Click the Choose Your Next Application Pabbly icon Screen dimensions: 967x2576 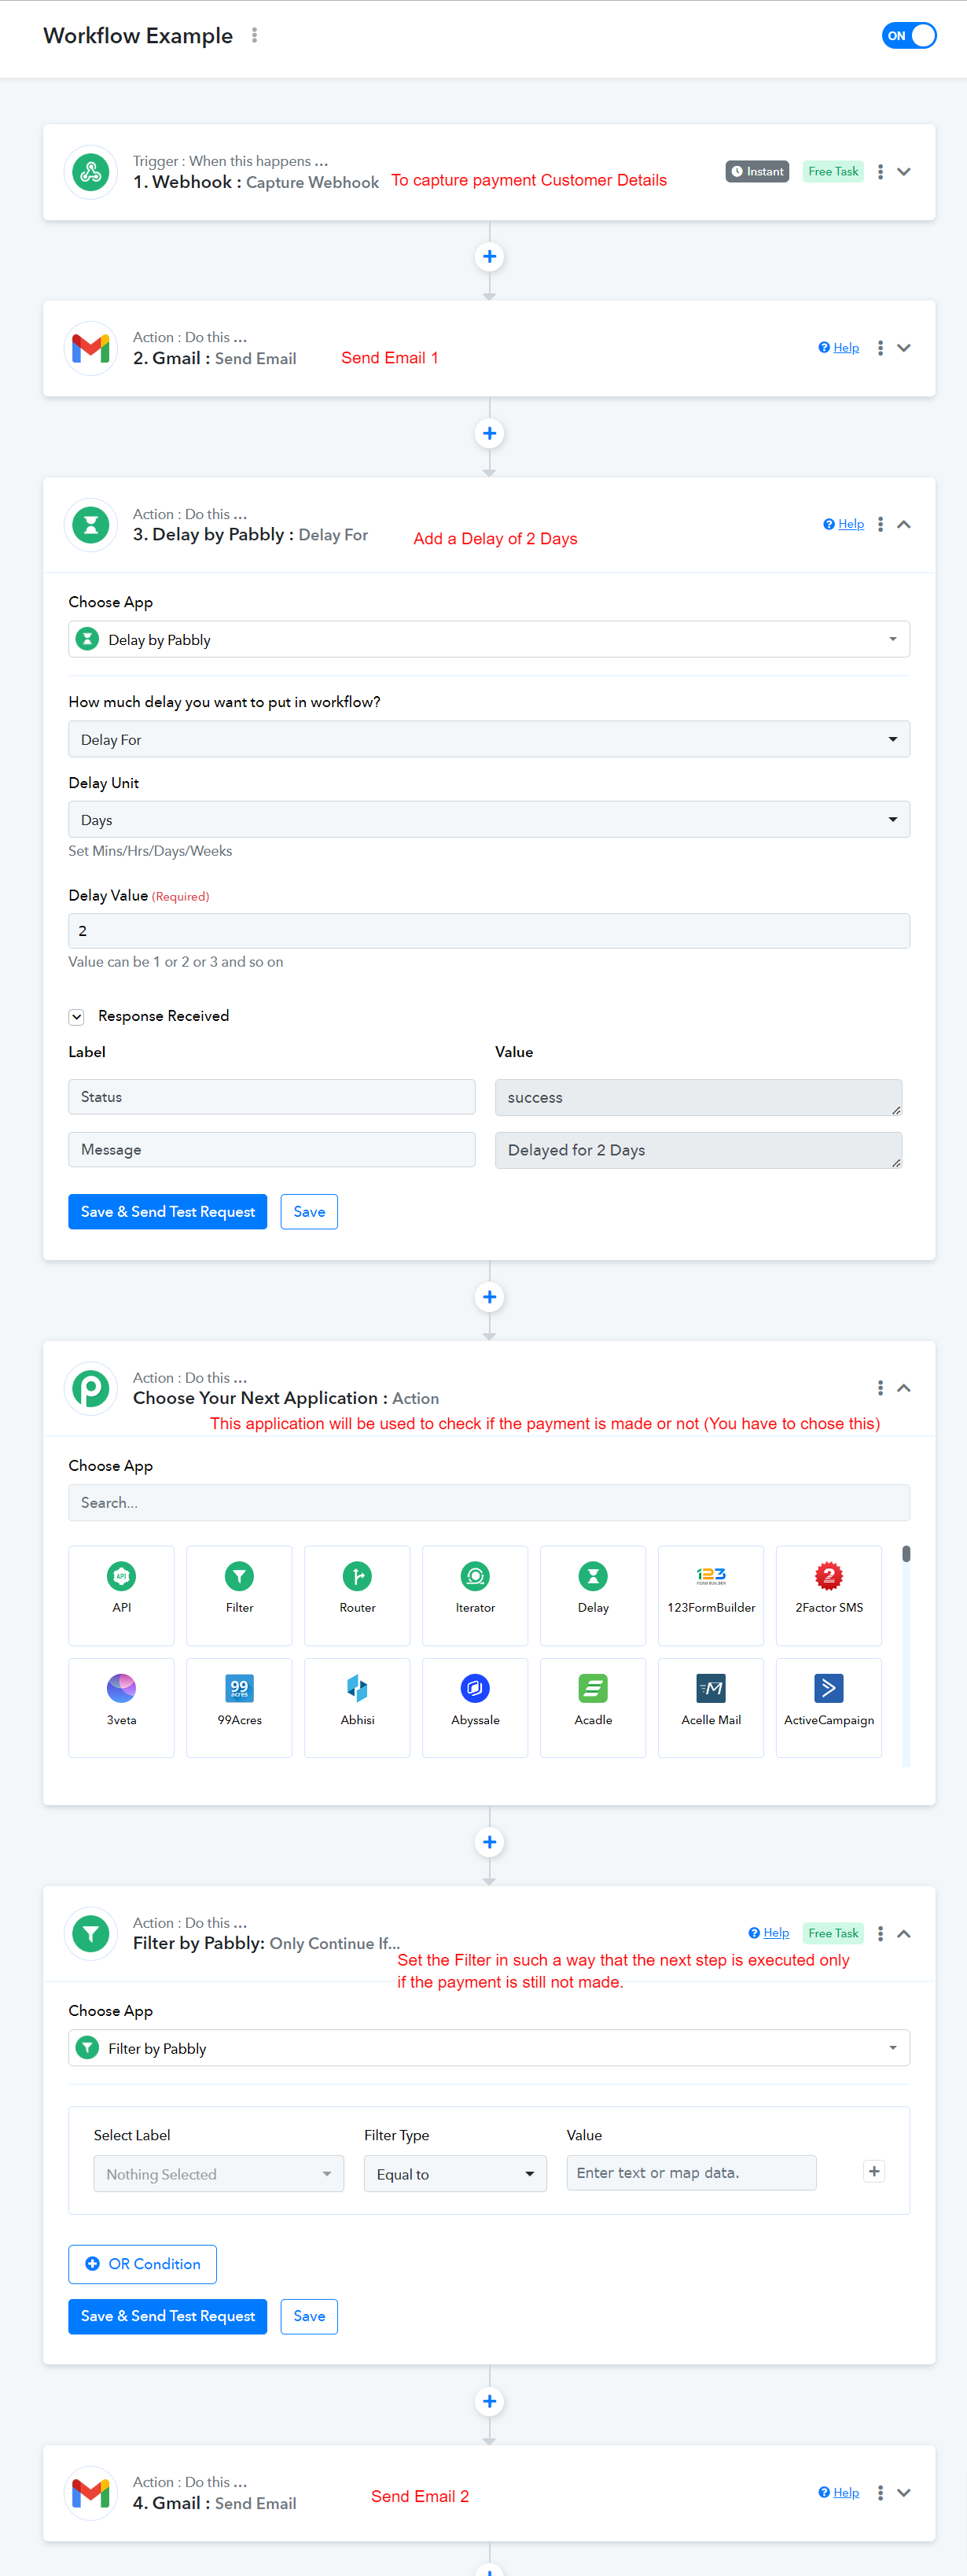coord(91,1388)
